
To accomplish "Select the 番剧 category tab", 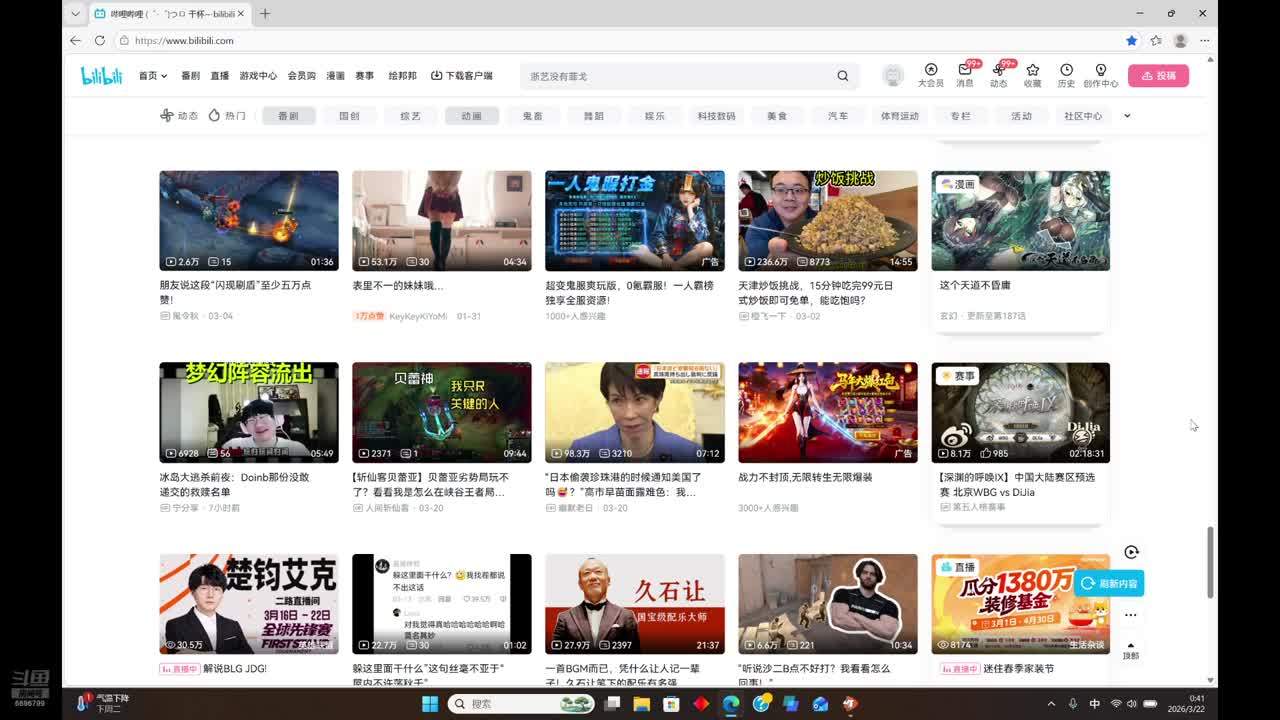I will coord(288,116).
